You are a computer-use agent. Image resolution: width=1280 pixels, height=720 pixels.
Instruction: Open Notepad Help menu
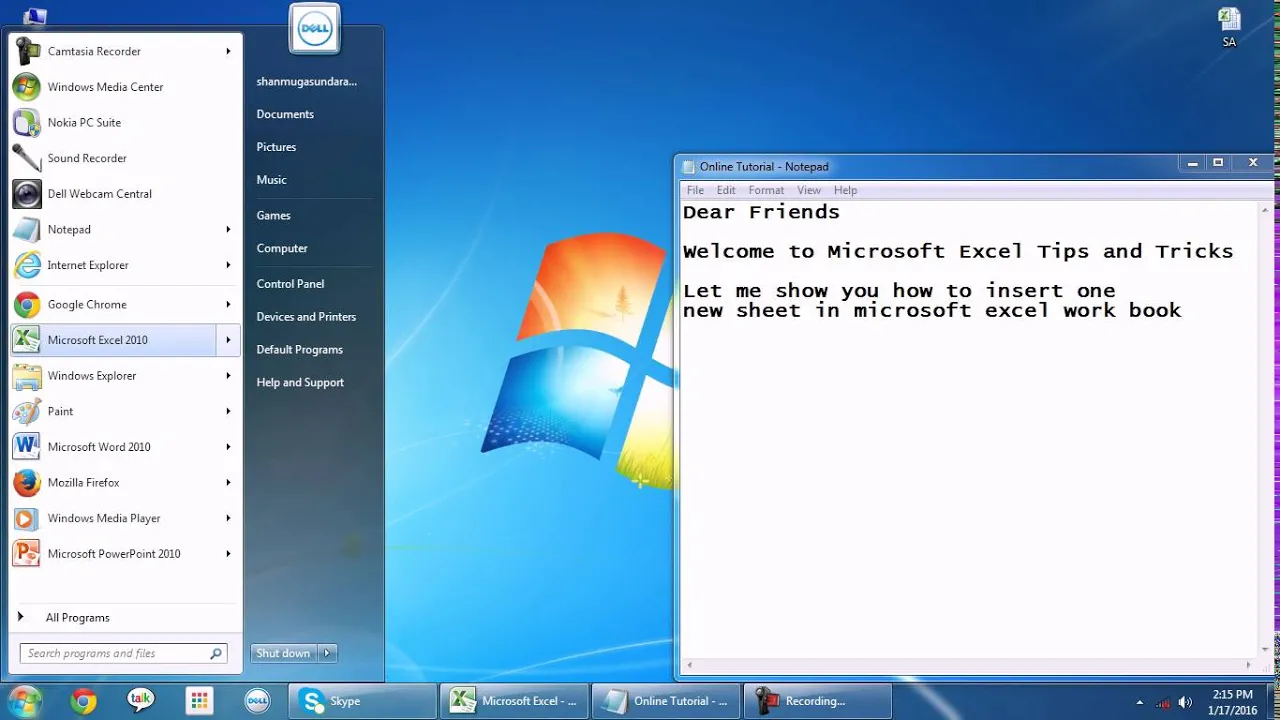coord(845,190)
